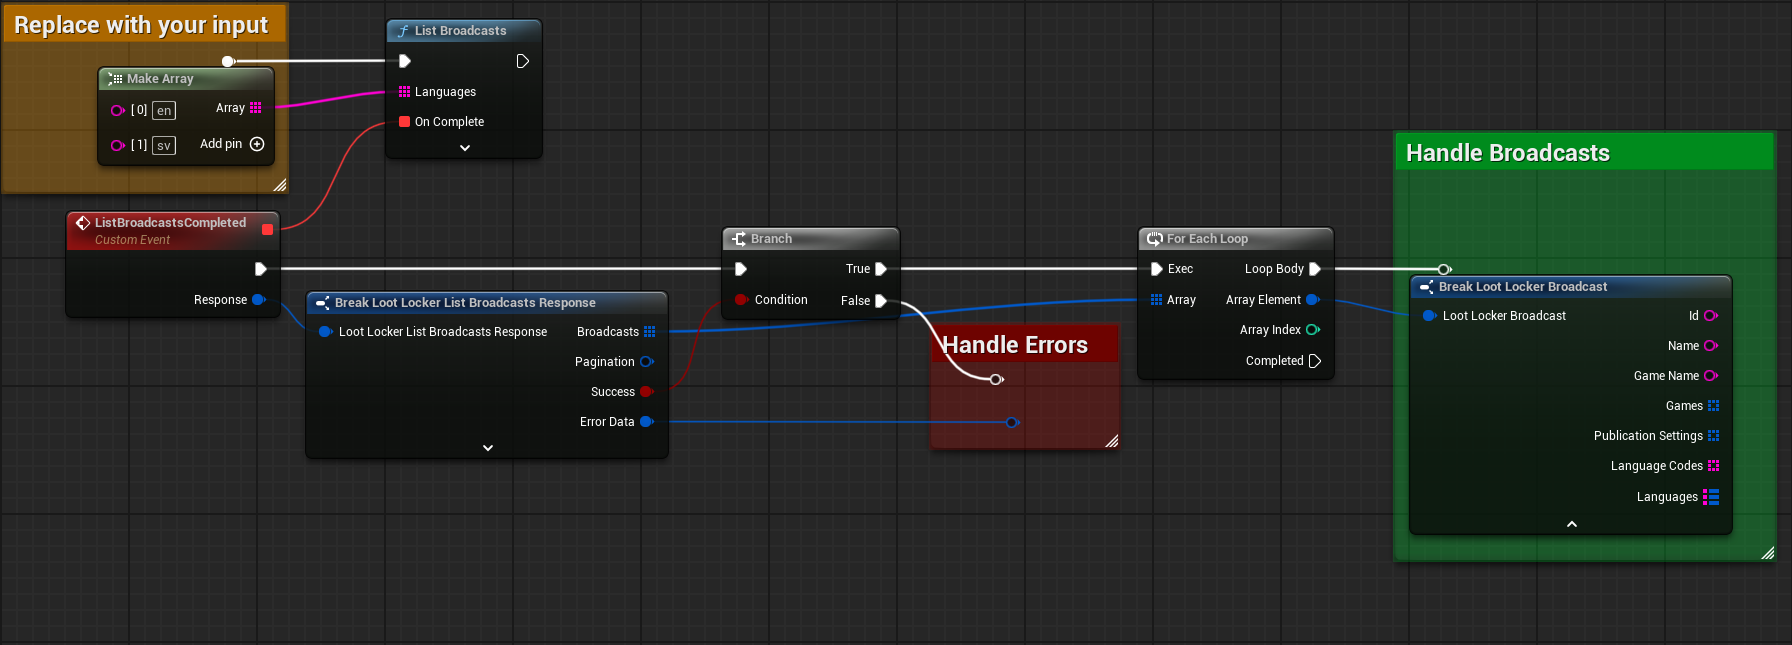
Task: Select the For Each Loop node title
Action: [1207, 239]
